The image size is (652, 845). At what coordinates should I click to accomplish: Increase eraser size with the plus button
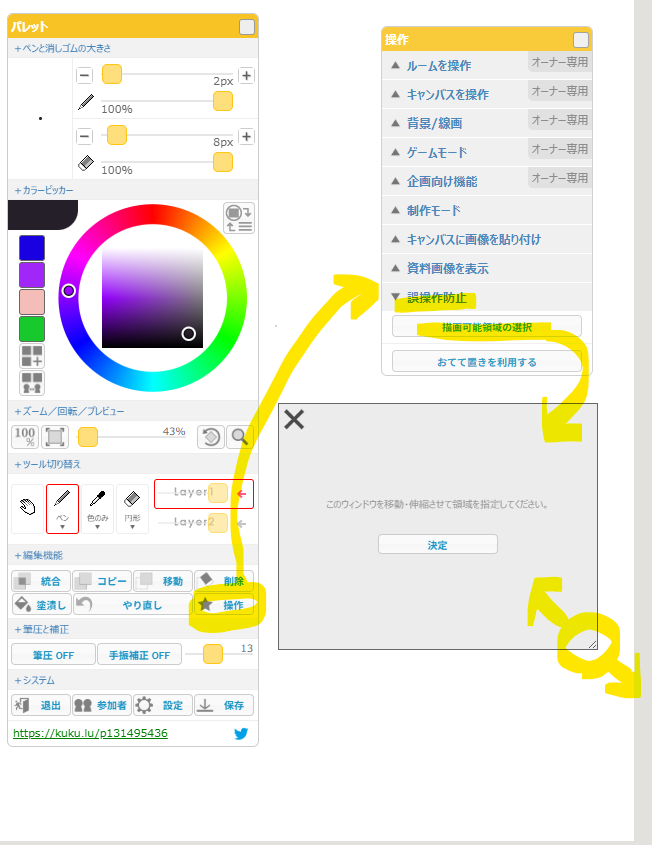pos(246,136)
